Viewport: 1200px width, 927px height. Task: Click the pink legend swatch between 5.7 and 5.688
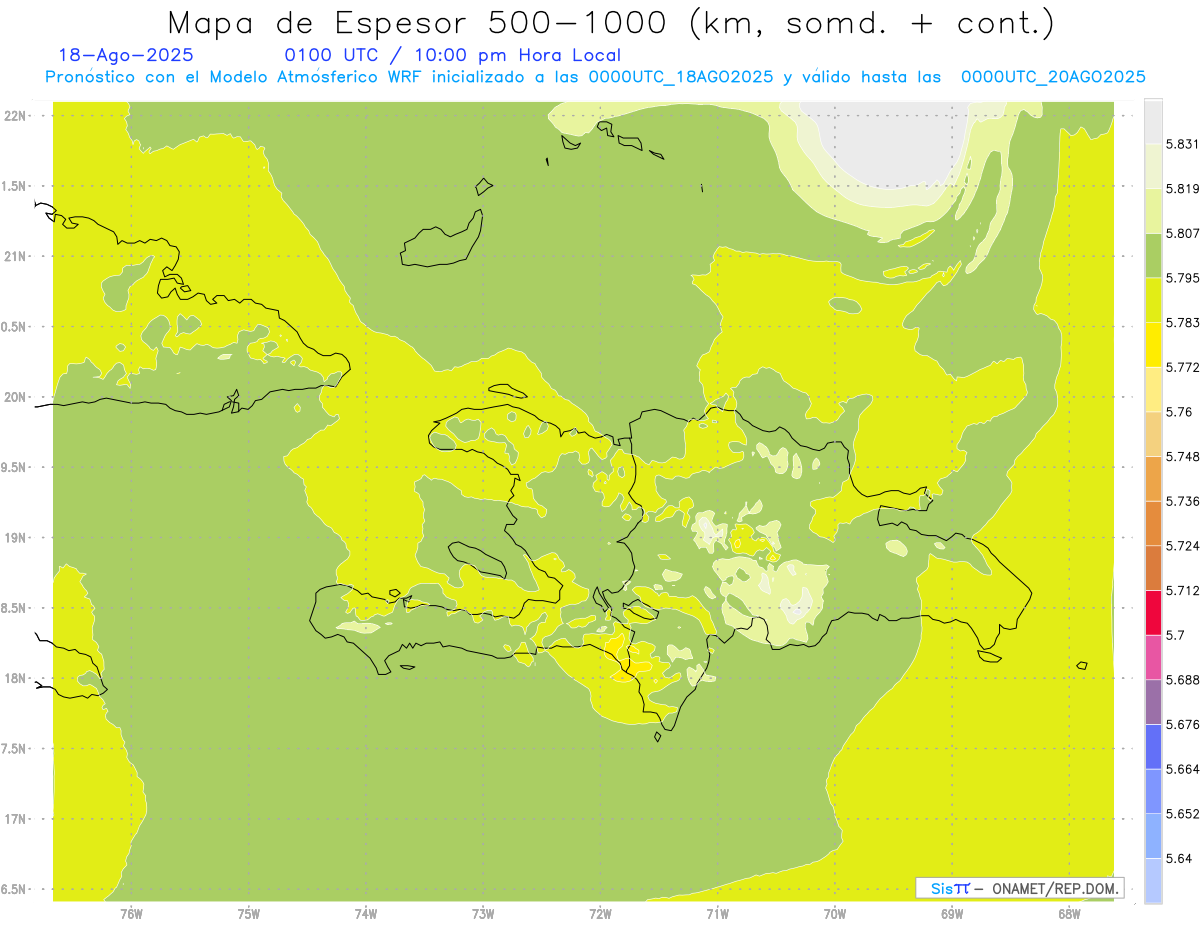pyautogui.click(x=1153, y=657)
